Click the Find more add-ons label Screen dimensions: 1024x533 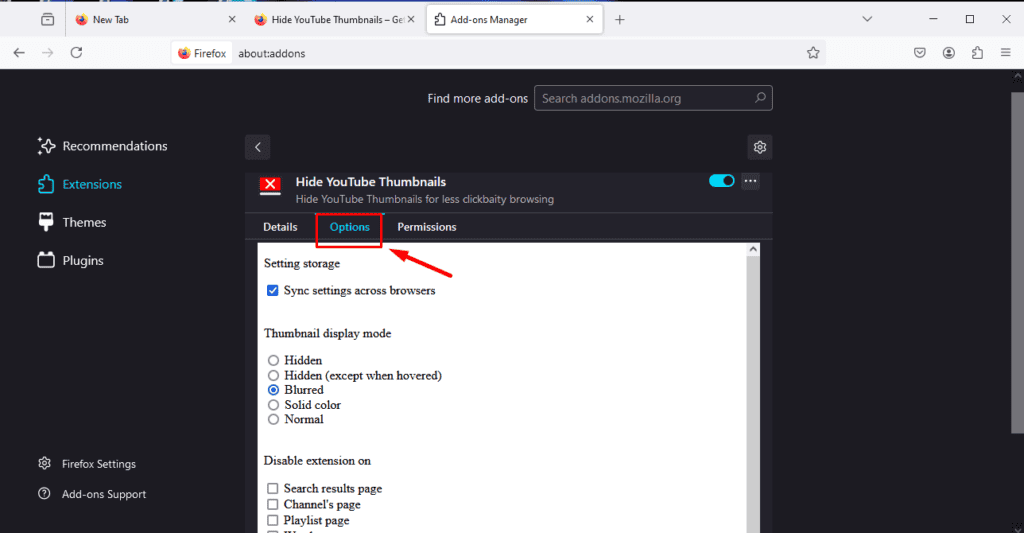477,99
